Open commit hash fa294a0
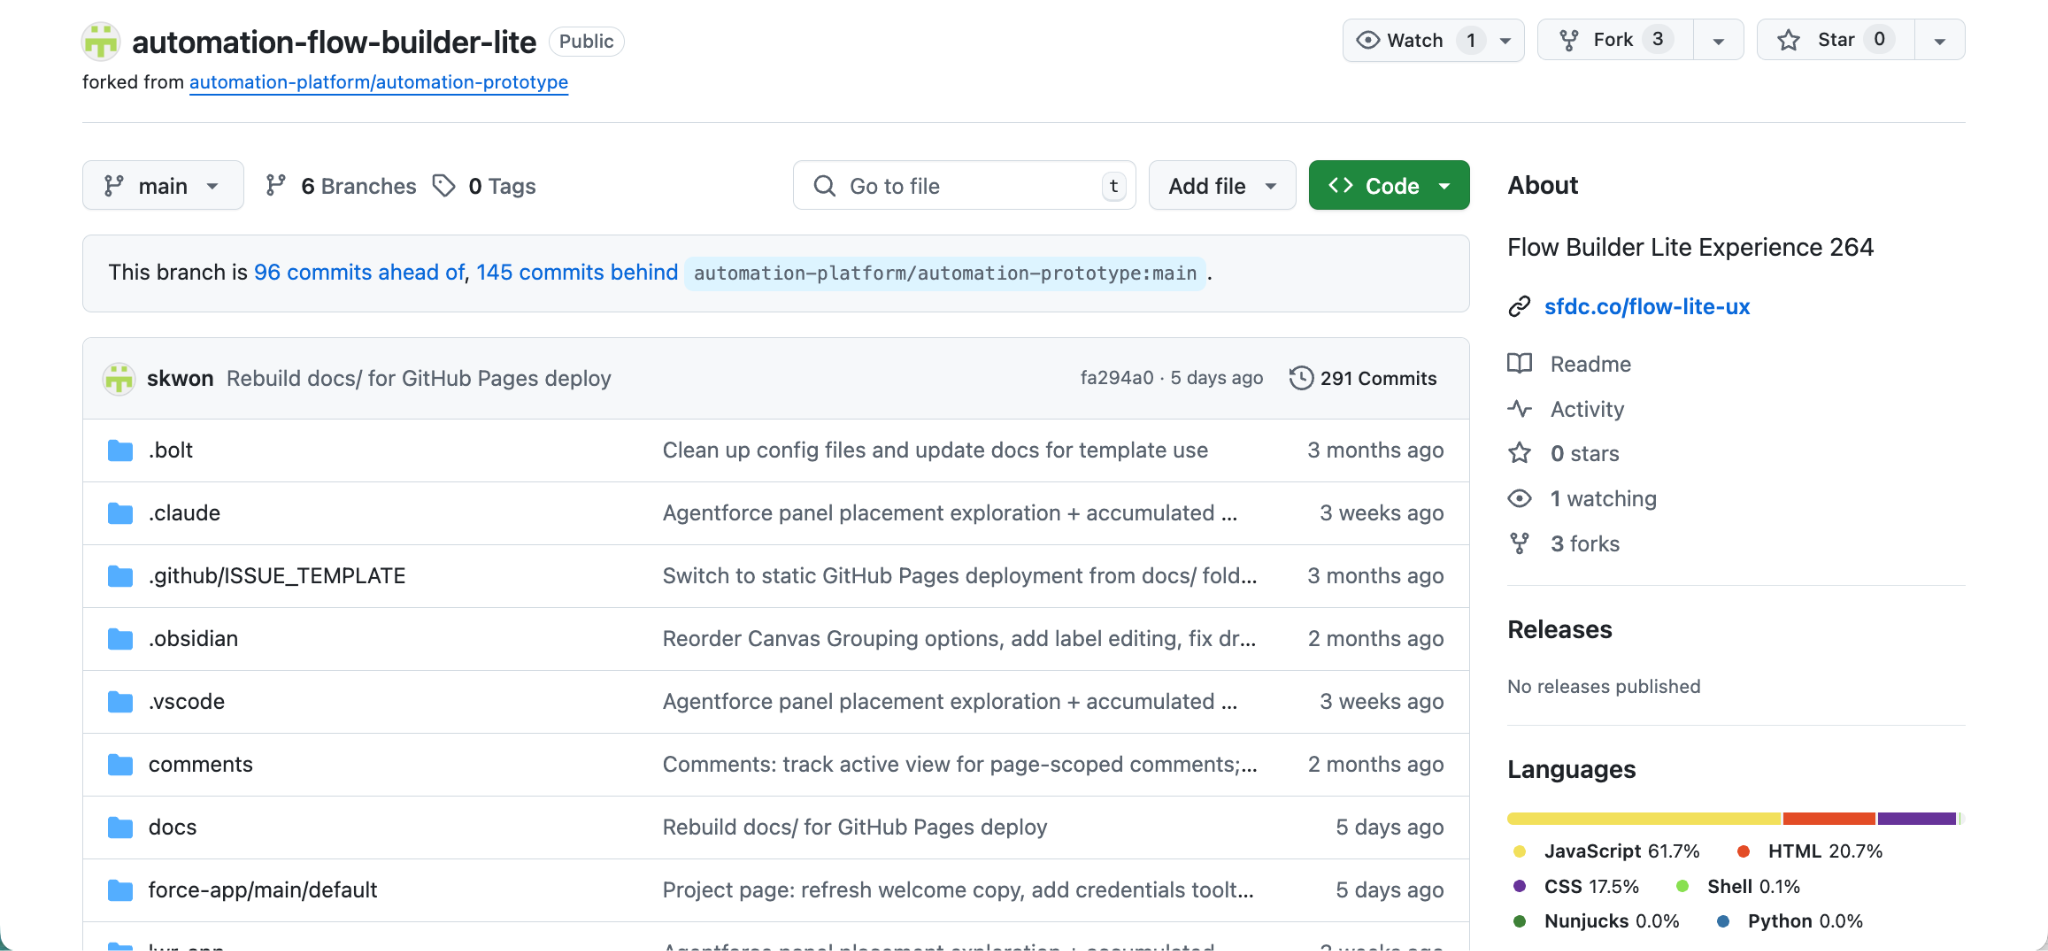The width and height of the screenshot is (2048, 951). (x=1116, y=378)
